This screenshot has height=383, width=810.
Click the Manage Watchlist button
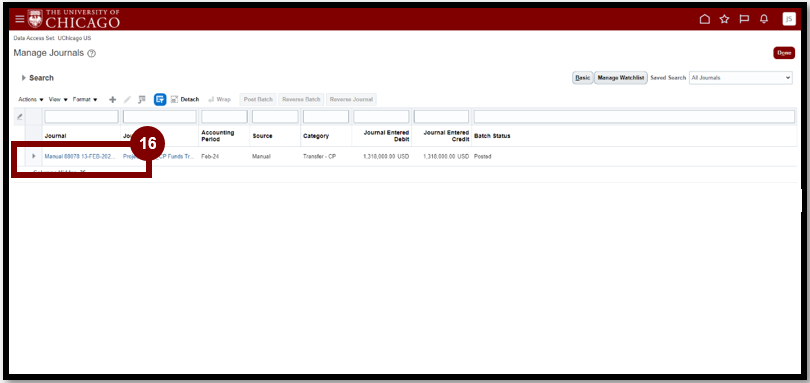click(x=621, y=78)
